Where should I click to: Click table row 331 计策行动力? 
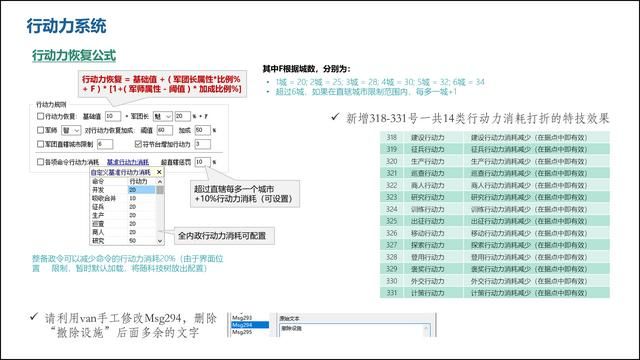[x=495, y=293]
